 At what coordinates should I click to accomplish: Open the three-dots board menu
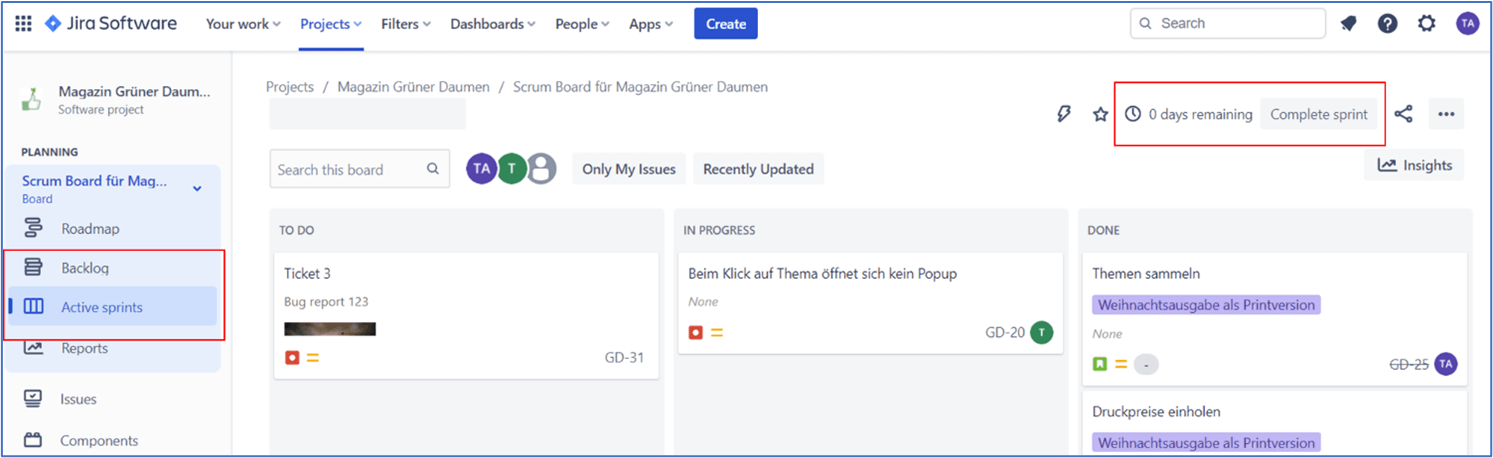(x=1446, y=114)
